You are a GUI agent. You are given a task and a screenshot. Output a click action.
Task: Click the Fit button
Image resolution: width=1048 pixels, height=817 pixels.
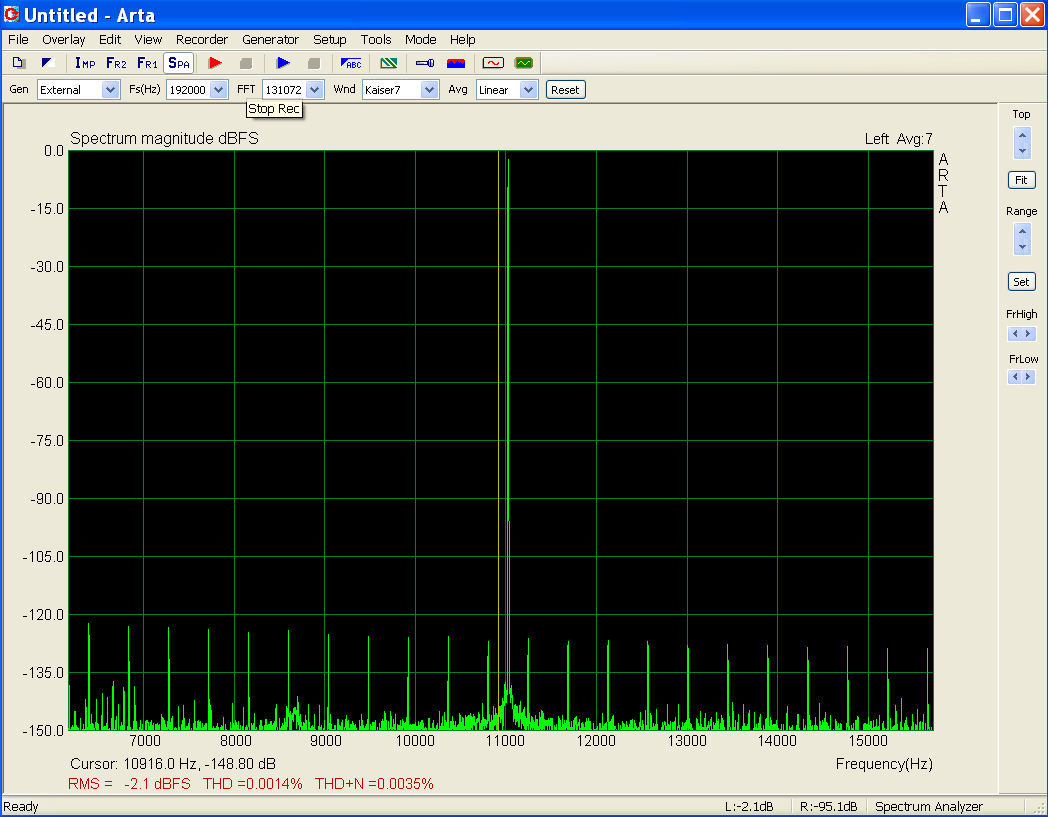pyautogui.click(x=1021, y=180)
